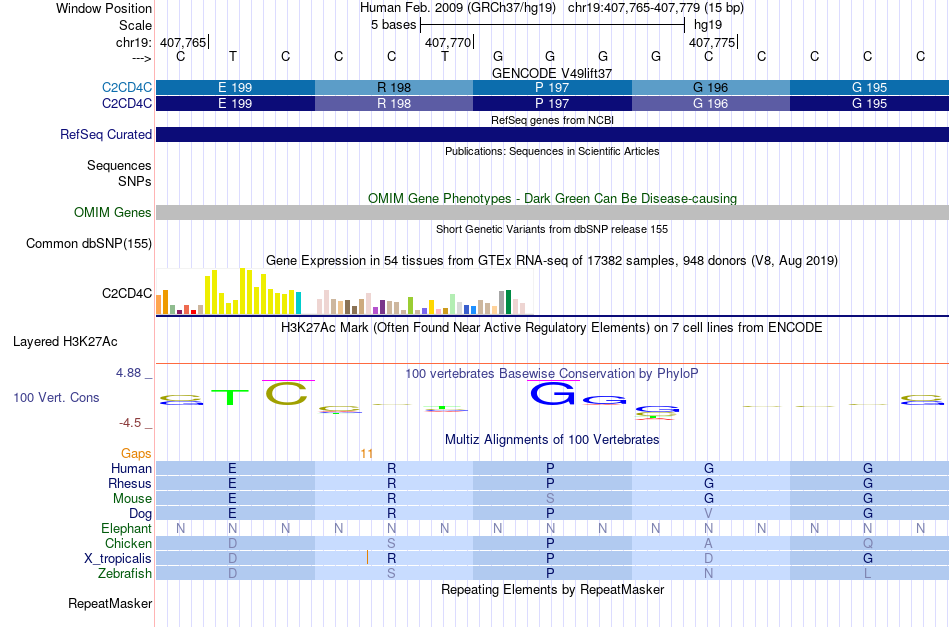
Task: Click the Chicken Q amino acid cell
Action: click(868, 543)
